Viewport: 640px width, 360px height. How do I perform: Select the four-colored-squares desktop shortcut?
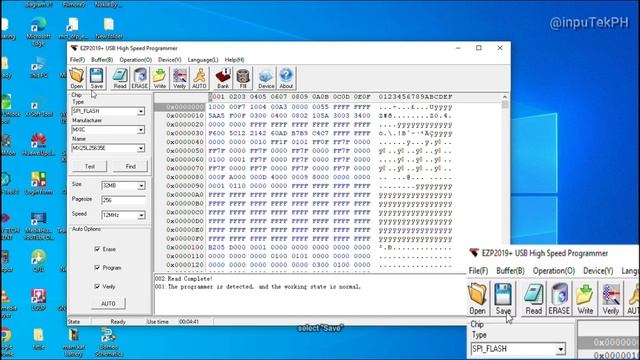39,183
